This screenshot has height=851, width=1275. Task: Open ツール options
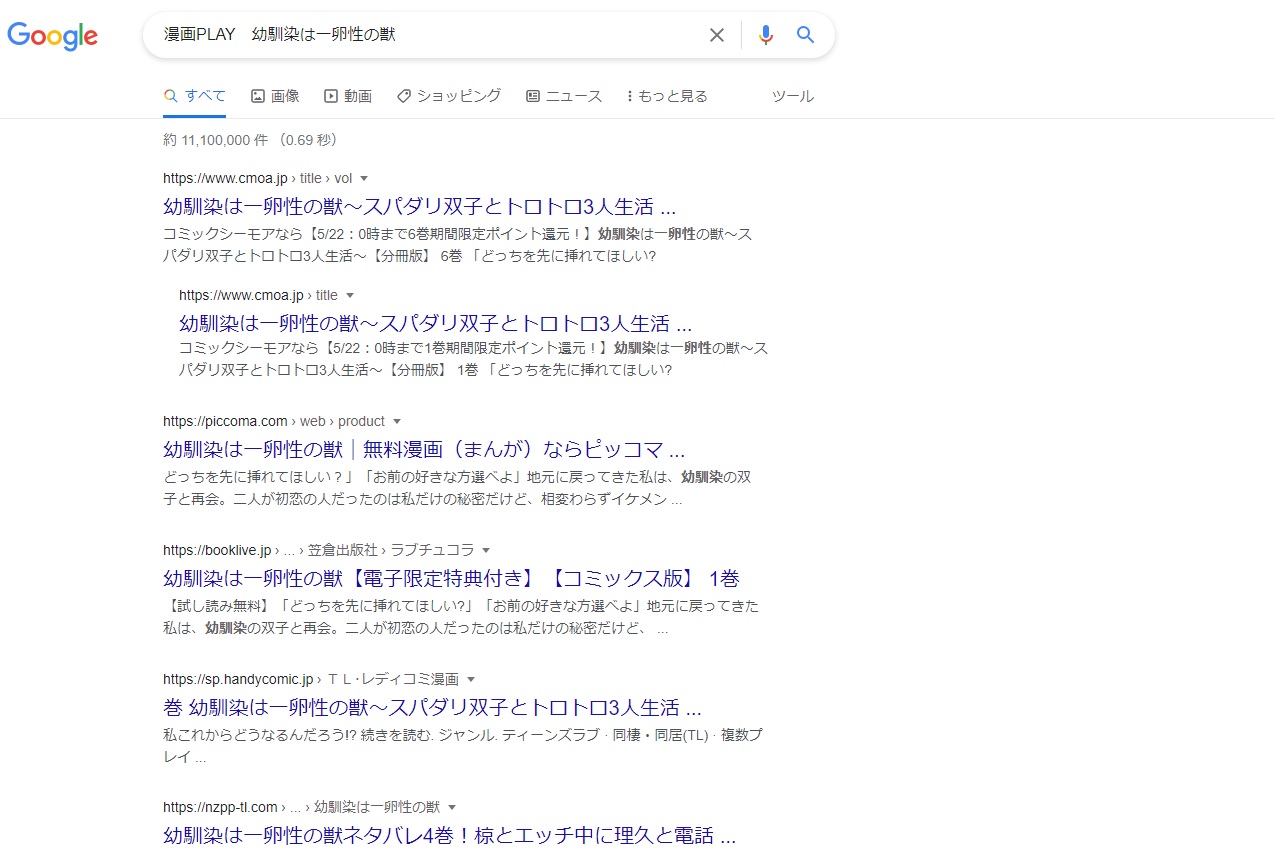(793, 96)
